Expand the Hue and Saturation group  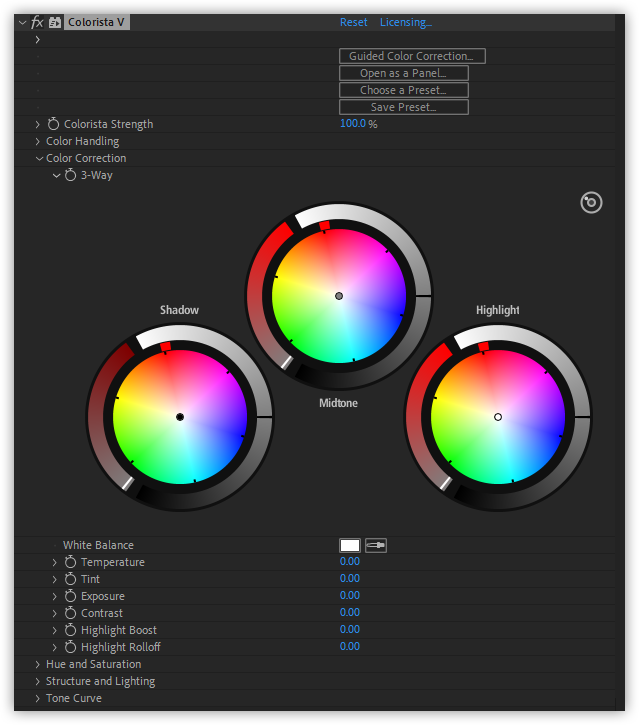coord(37,665)
